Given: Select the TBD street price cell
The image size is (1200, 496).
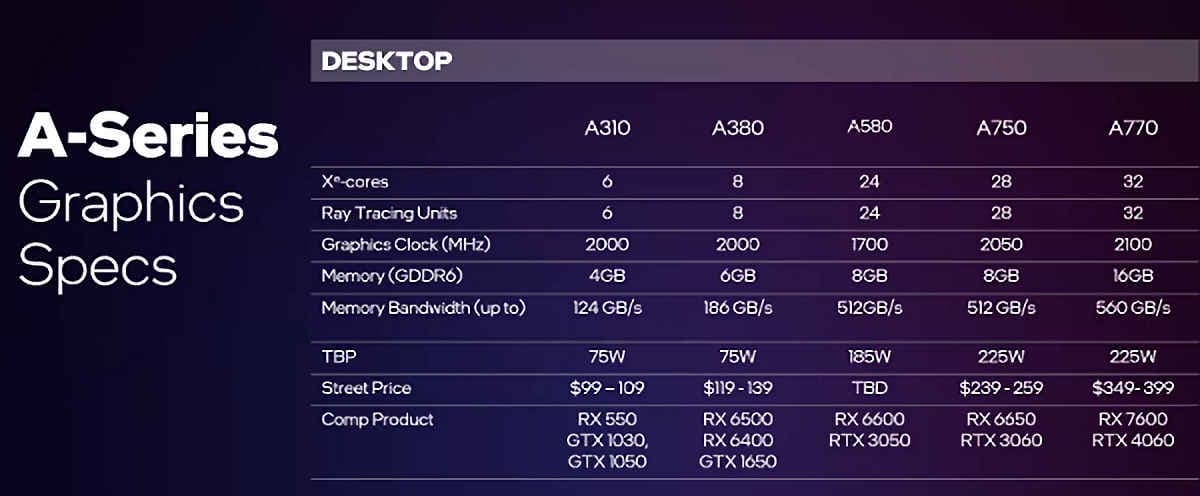Looking at the screenshot, I should point(869,388).
